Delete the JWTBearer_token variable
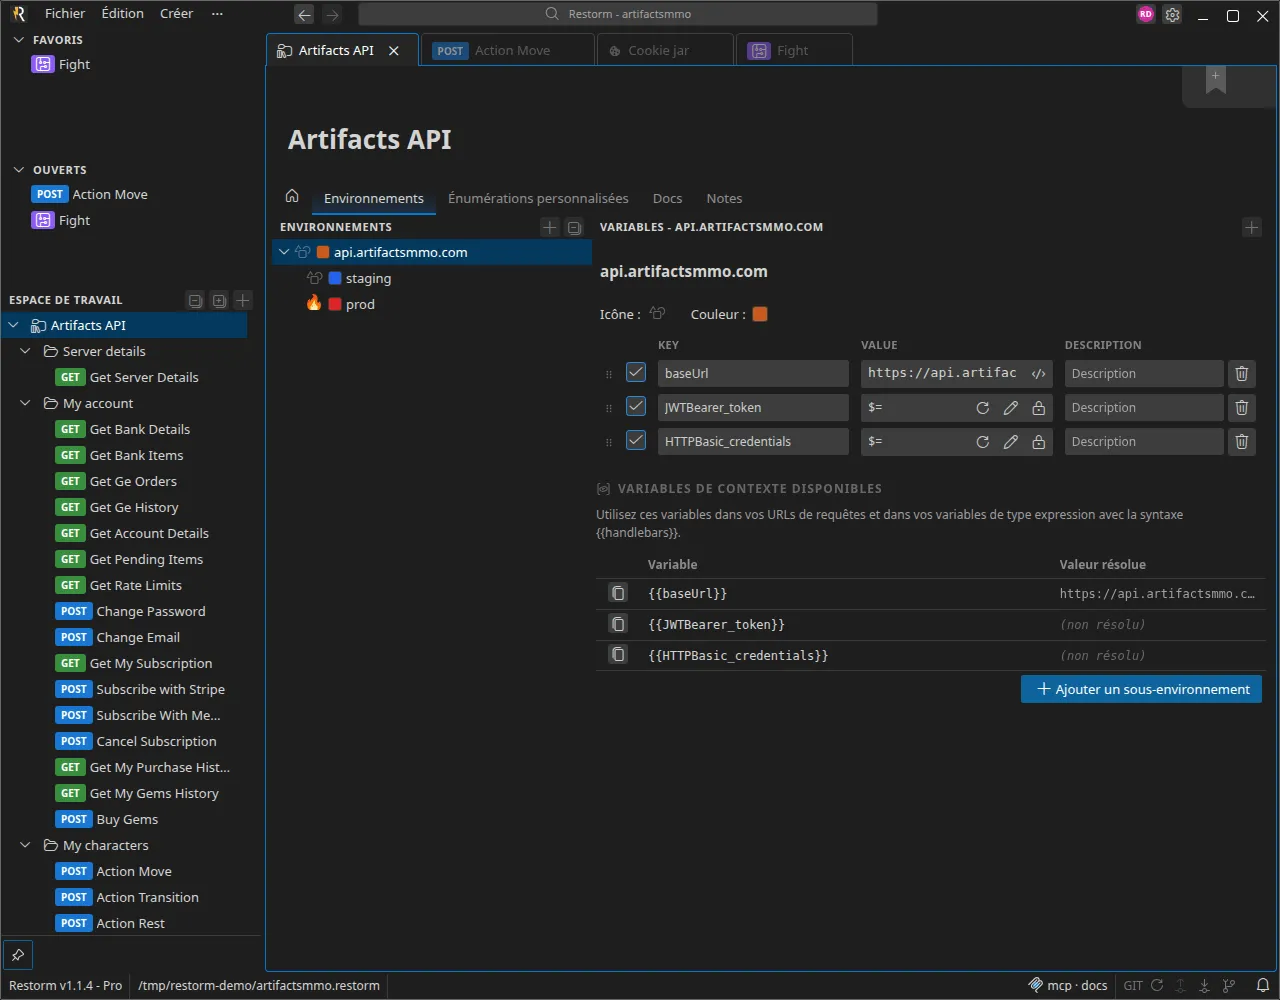This screenshot has width=1280, height=1000. (x=1242, y=408)
